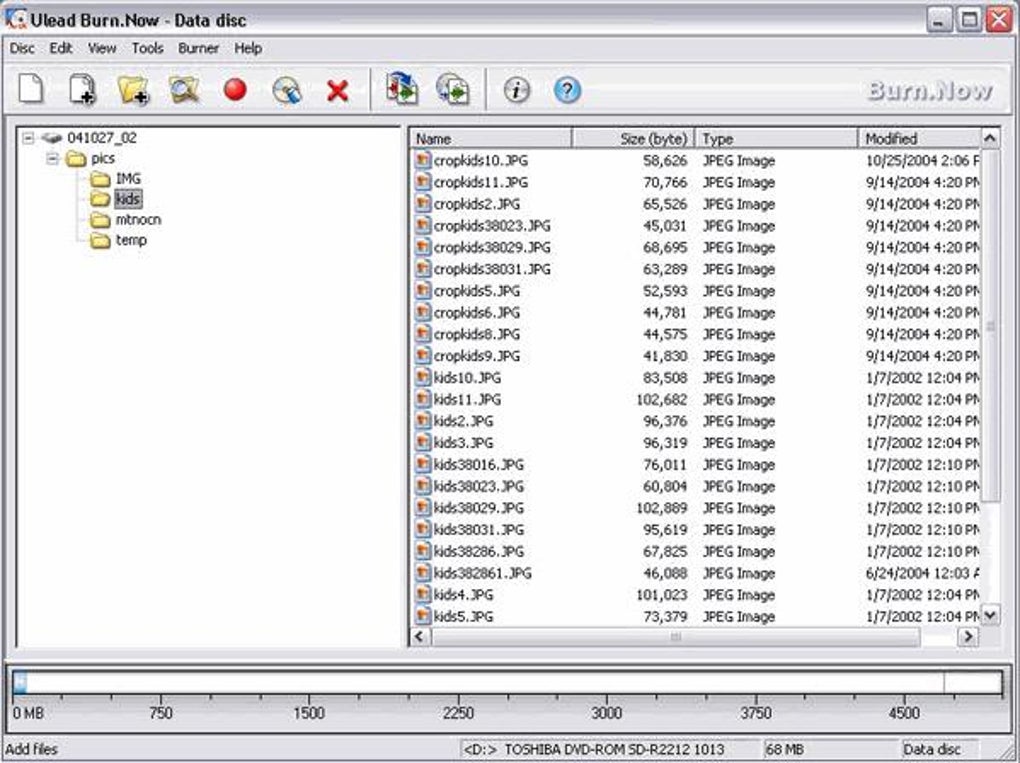Open the Disc menu
Image resolution: width=1020 pixels, height=763 pixels.
[x=22, y=48]
